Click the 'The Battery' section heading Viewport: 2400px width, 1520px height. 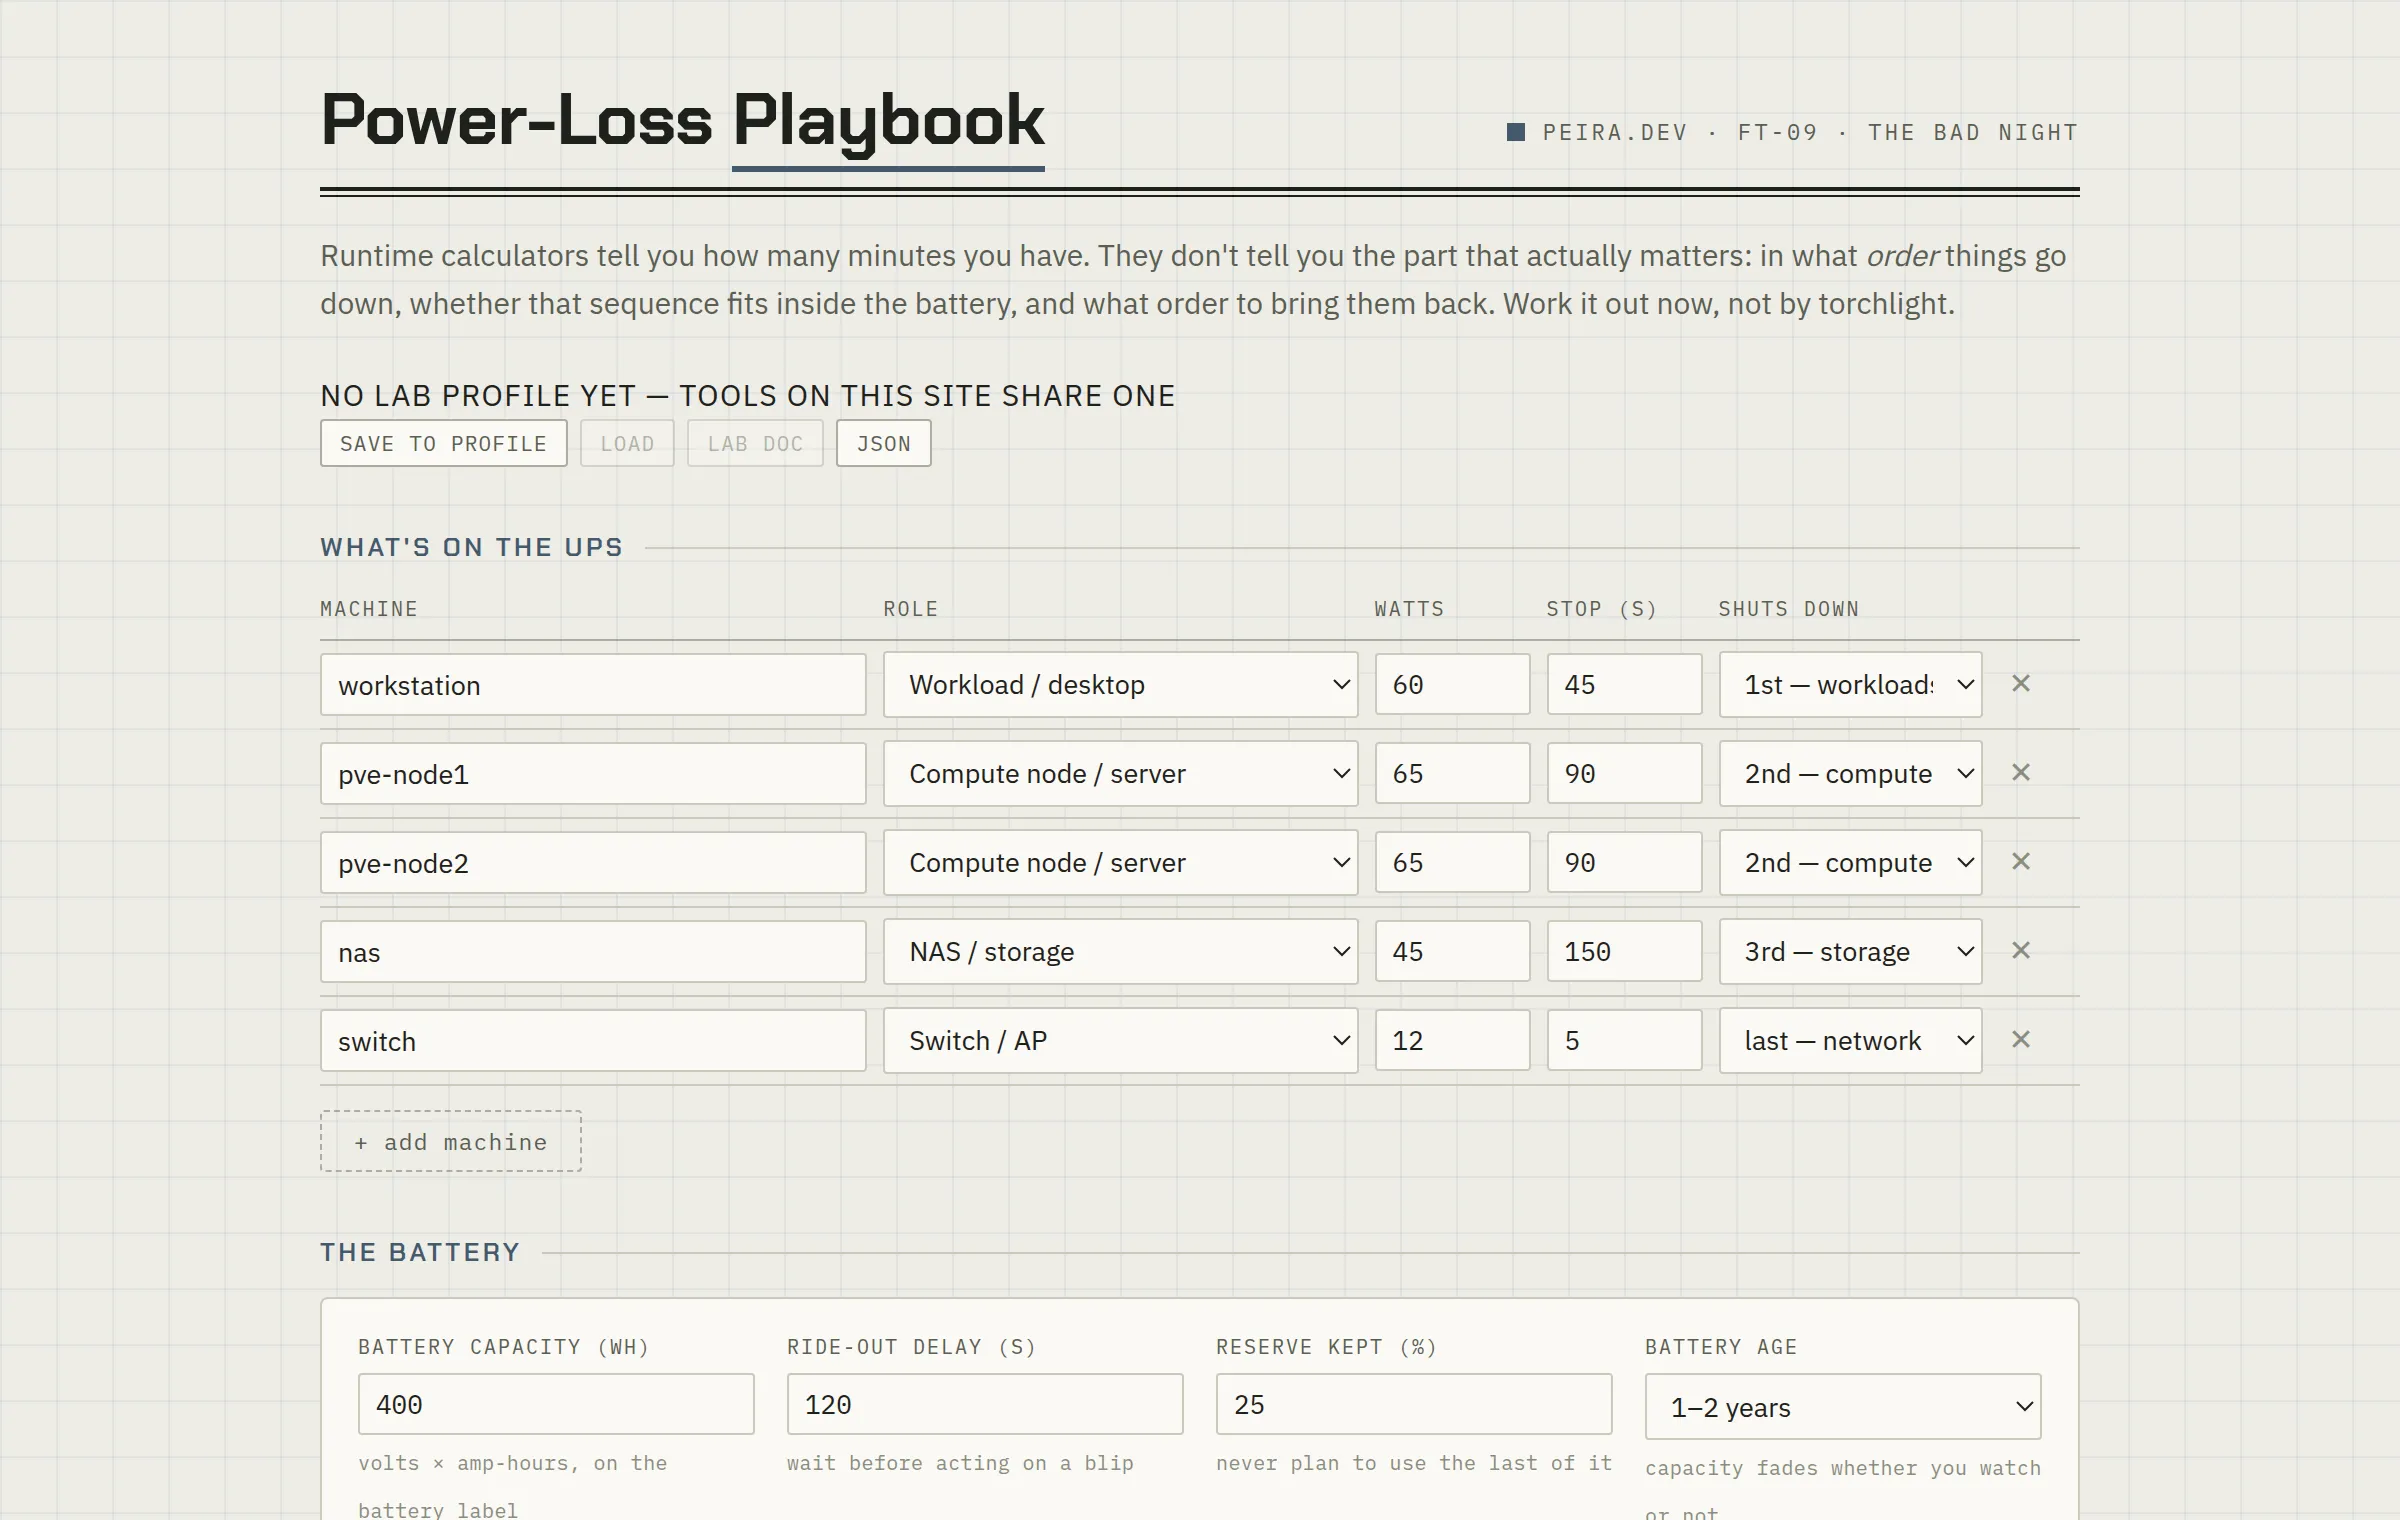[x=420, y=1252]
